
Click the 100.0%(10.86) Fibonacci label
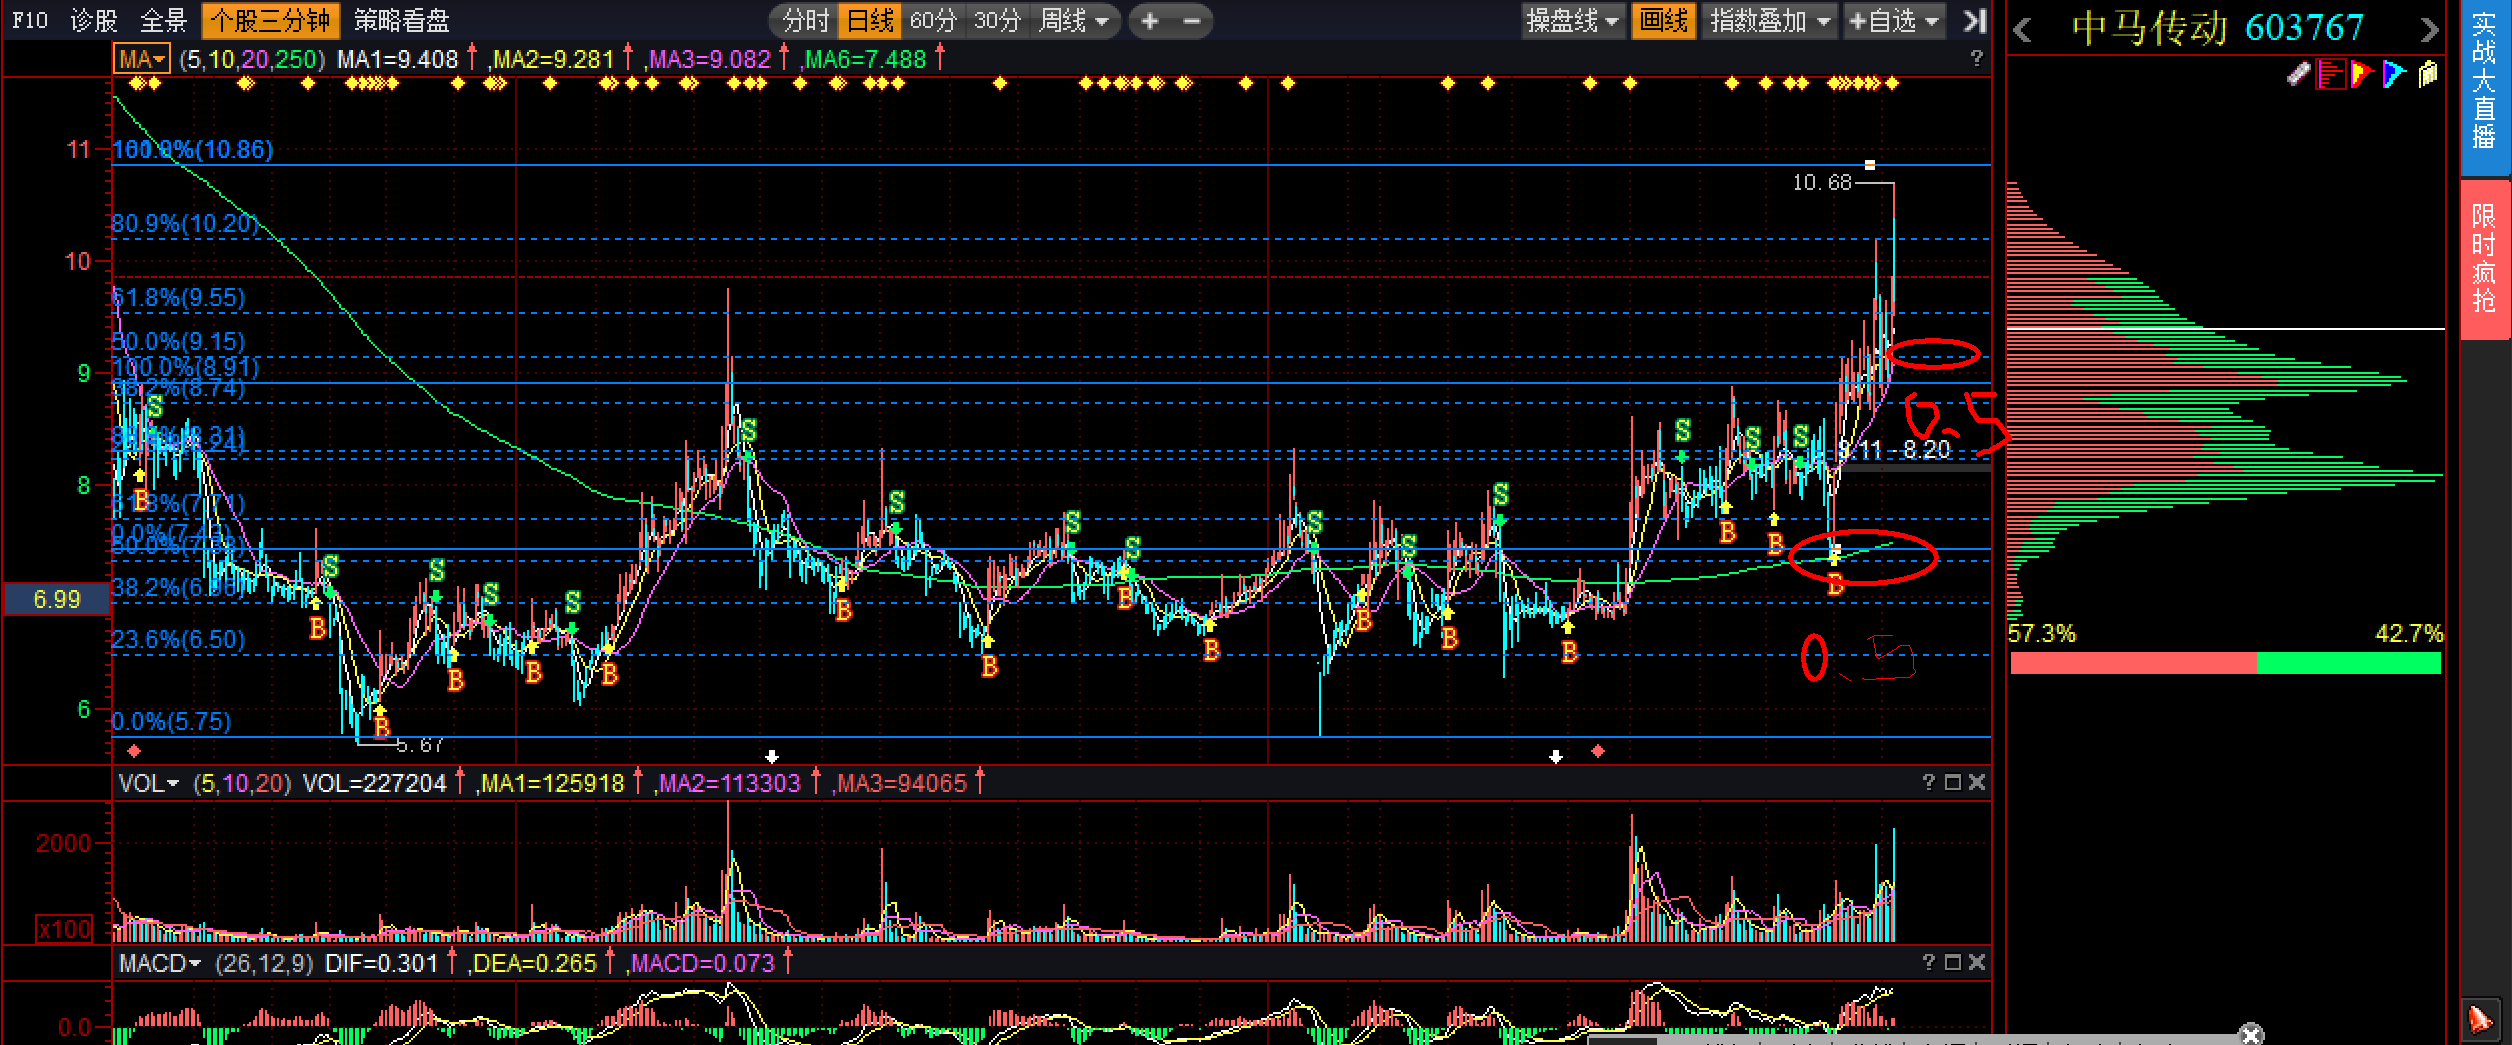click(x=193, y=149)
